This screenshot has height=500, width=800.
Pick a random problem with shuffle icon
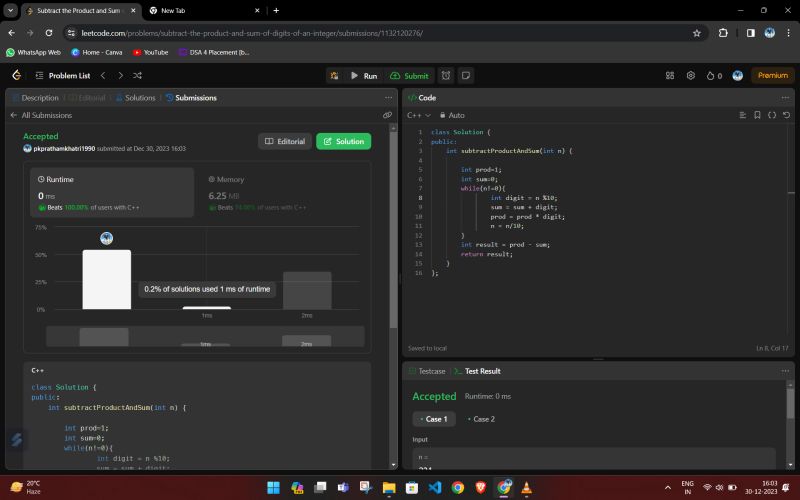[x=137, y=75]
